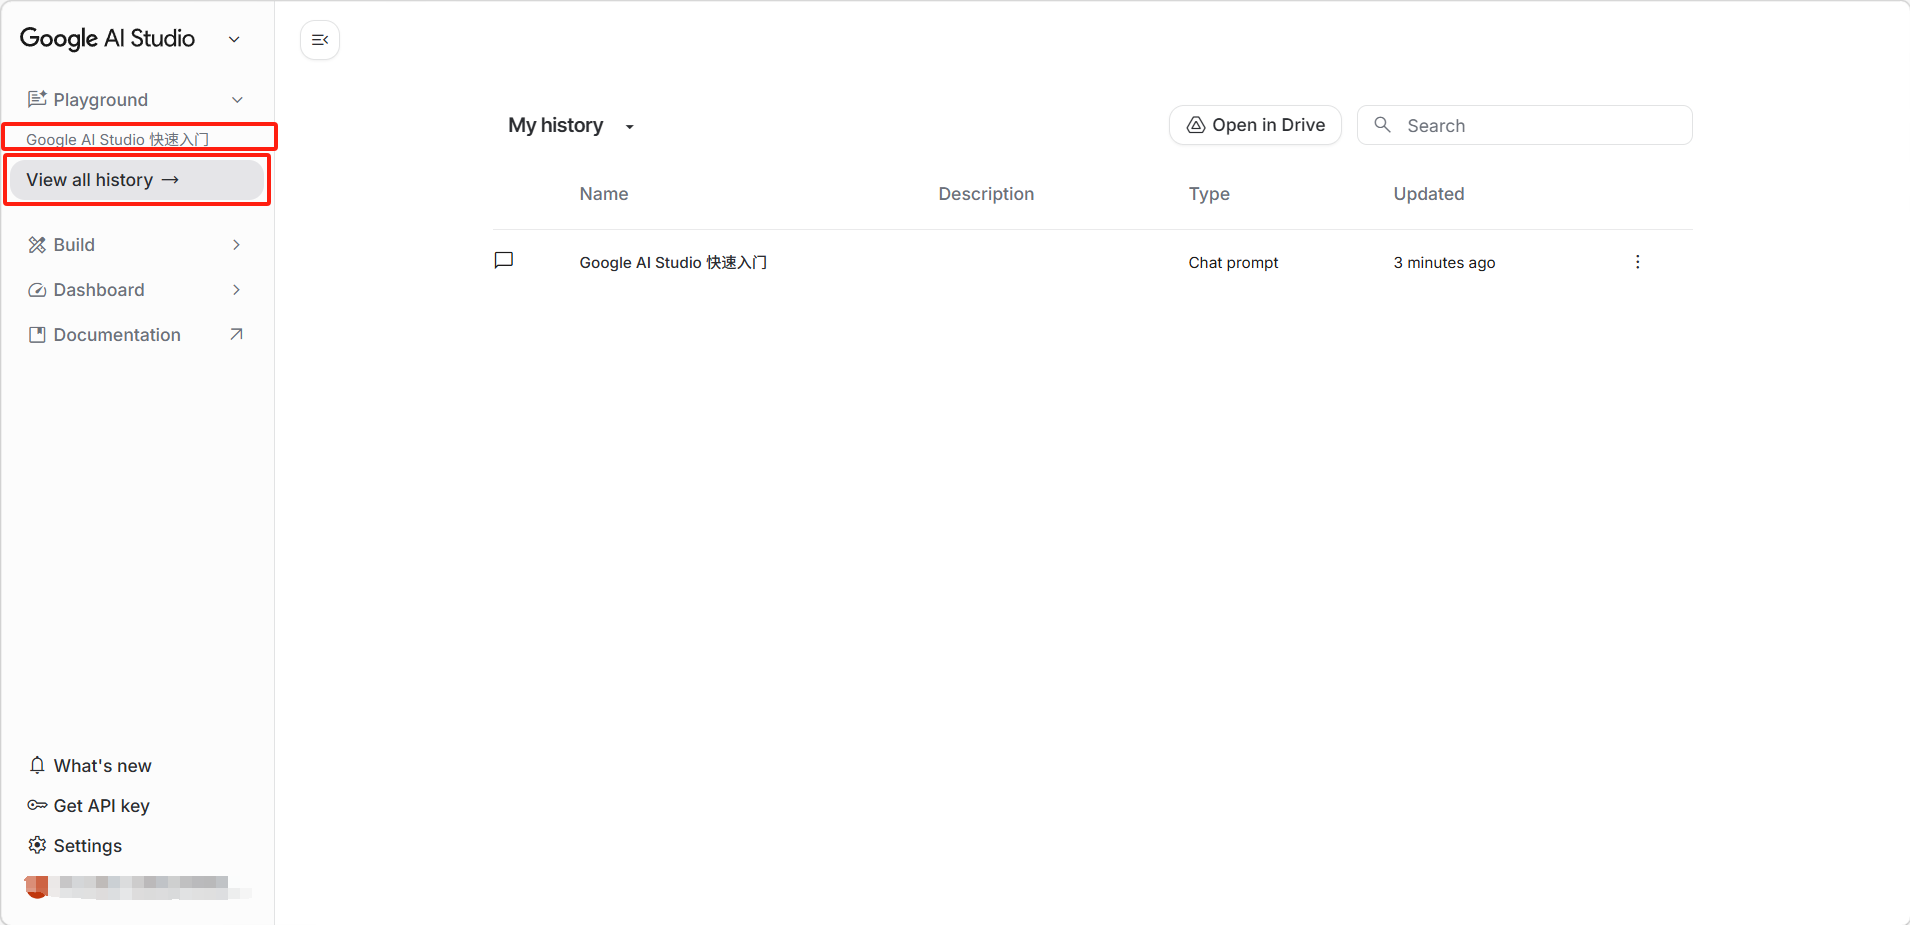
Task: Open Google AI Studio 快速入门 in the history table
Action: tap(673, 262)
